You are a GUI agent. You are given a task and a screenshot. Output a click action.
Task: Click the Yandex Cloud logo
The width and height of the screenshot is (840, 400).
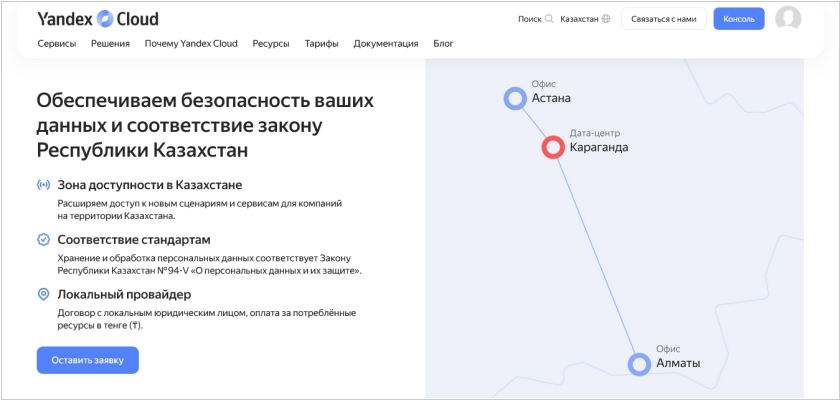[98, 19]
